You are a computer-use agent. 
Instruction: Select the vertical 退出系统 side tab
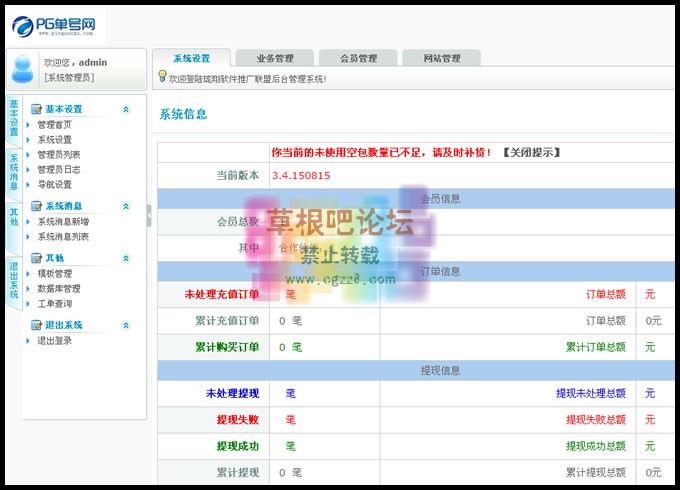click(14, 281)
